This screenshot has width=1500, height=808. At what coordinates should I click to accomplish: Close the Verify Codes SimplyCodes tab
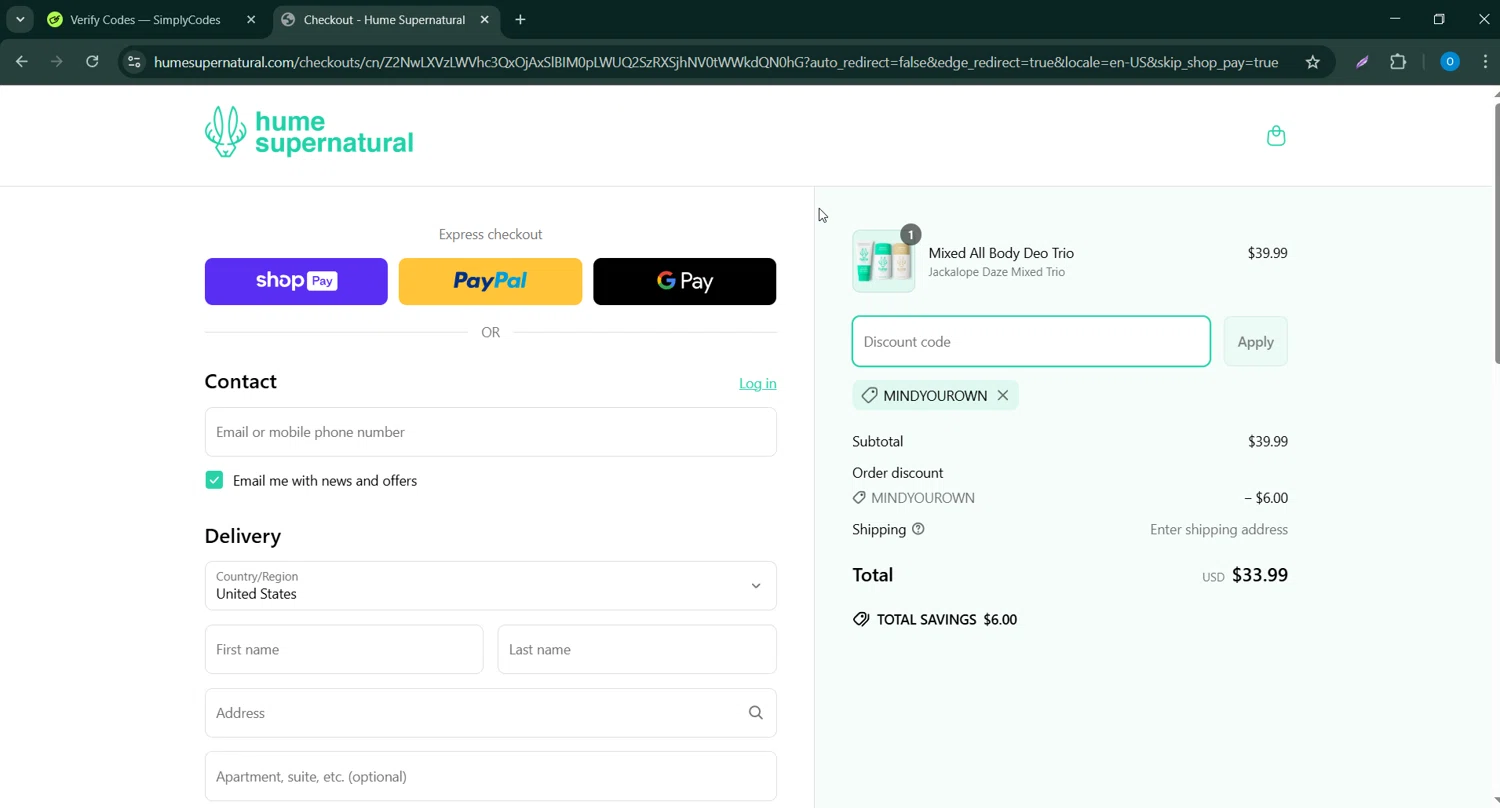coord(251,20)
